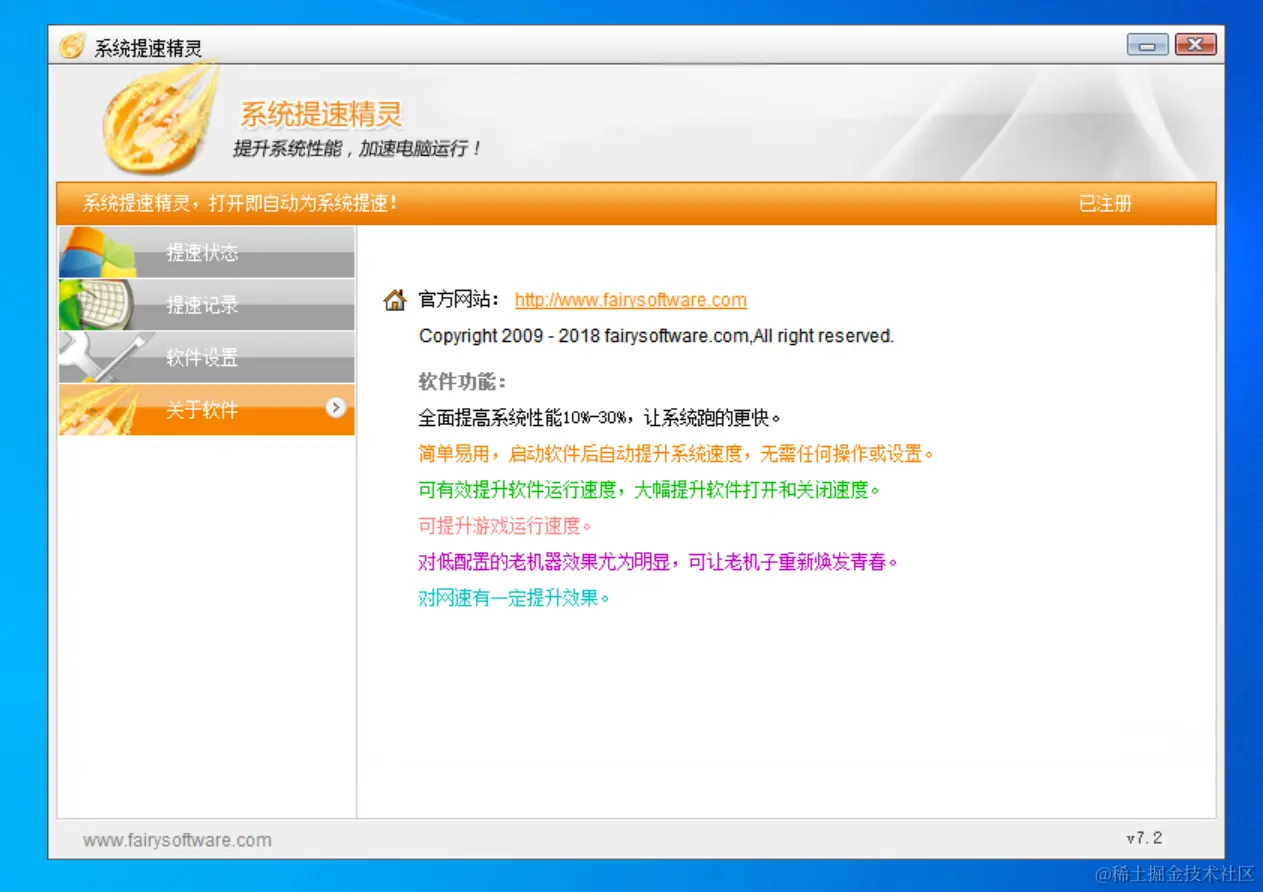Open the http://www.fairysoftware.com link

(x=631, y=300)
